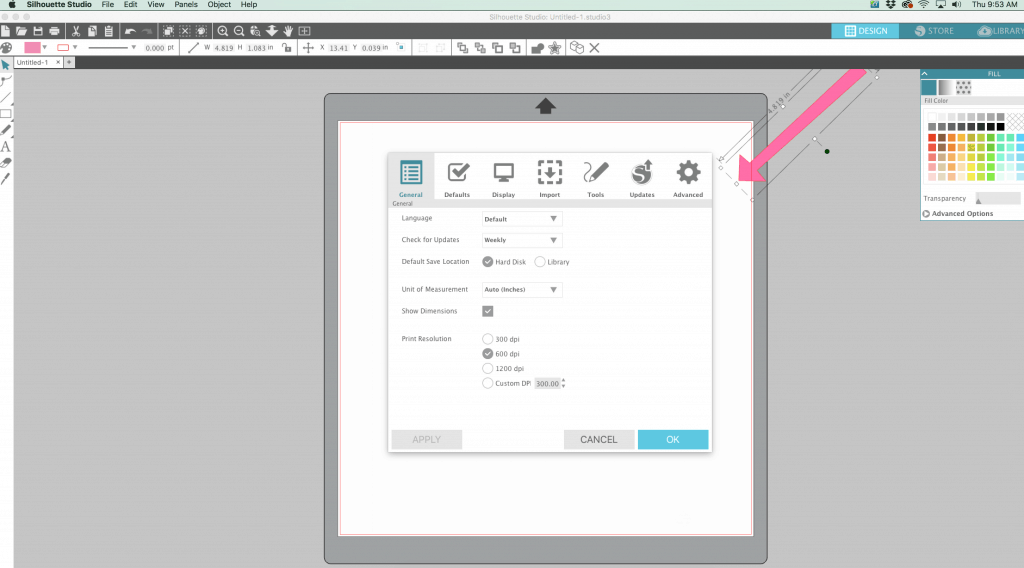This screenshot has height=568, width=1024.
Task: Select 1200 dpi print resolution
Action: coord(488,368)
